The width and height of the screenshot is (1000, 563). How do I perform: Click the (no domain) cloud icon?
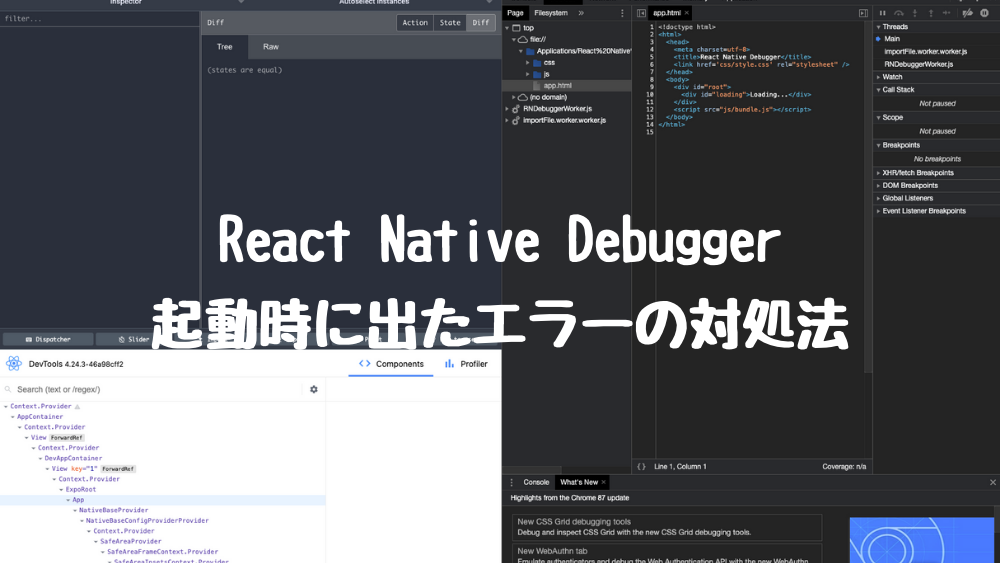point(523,98)
